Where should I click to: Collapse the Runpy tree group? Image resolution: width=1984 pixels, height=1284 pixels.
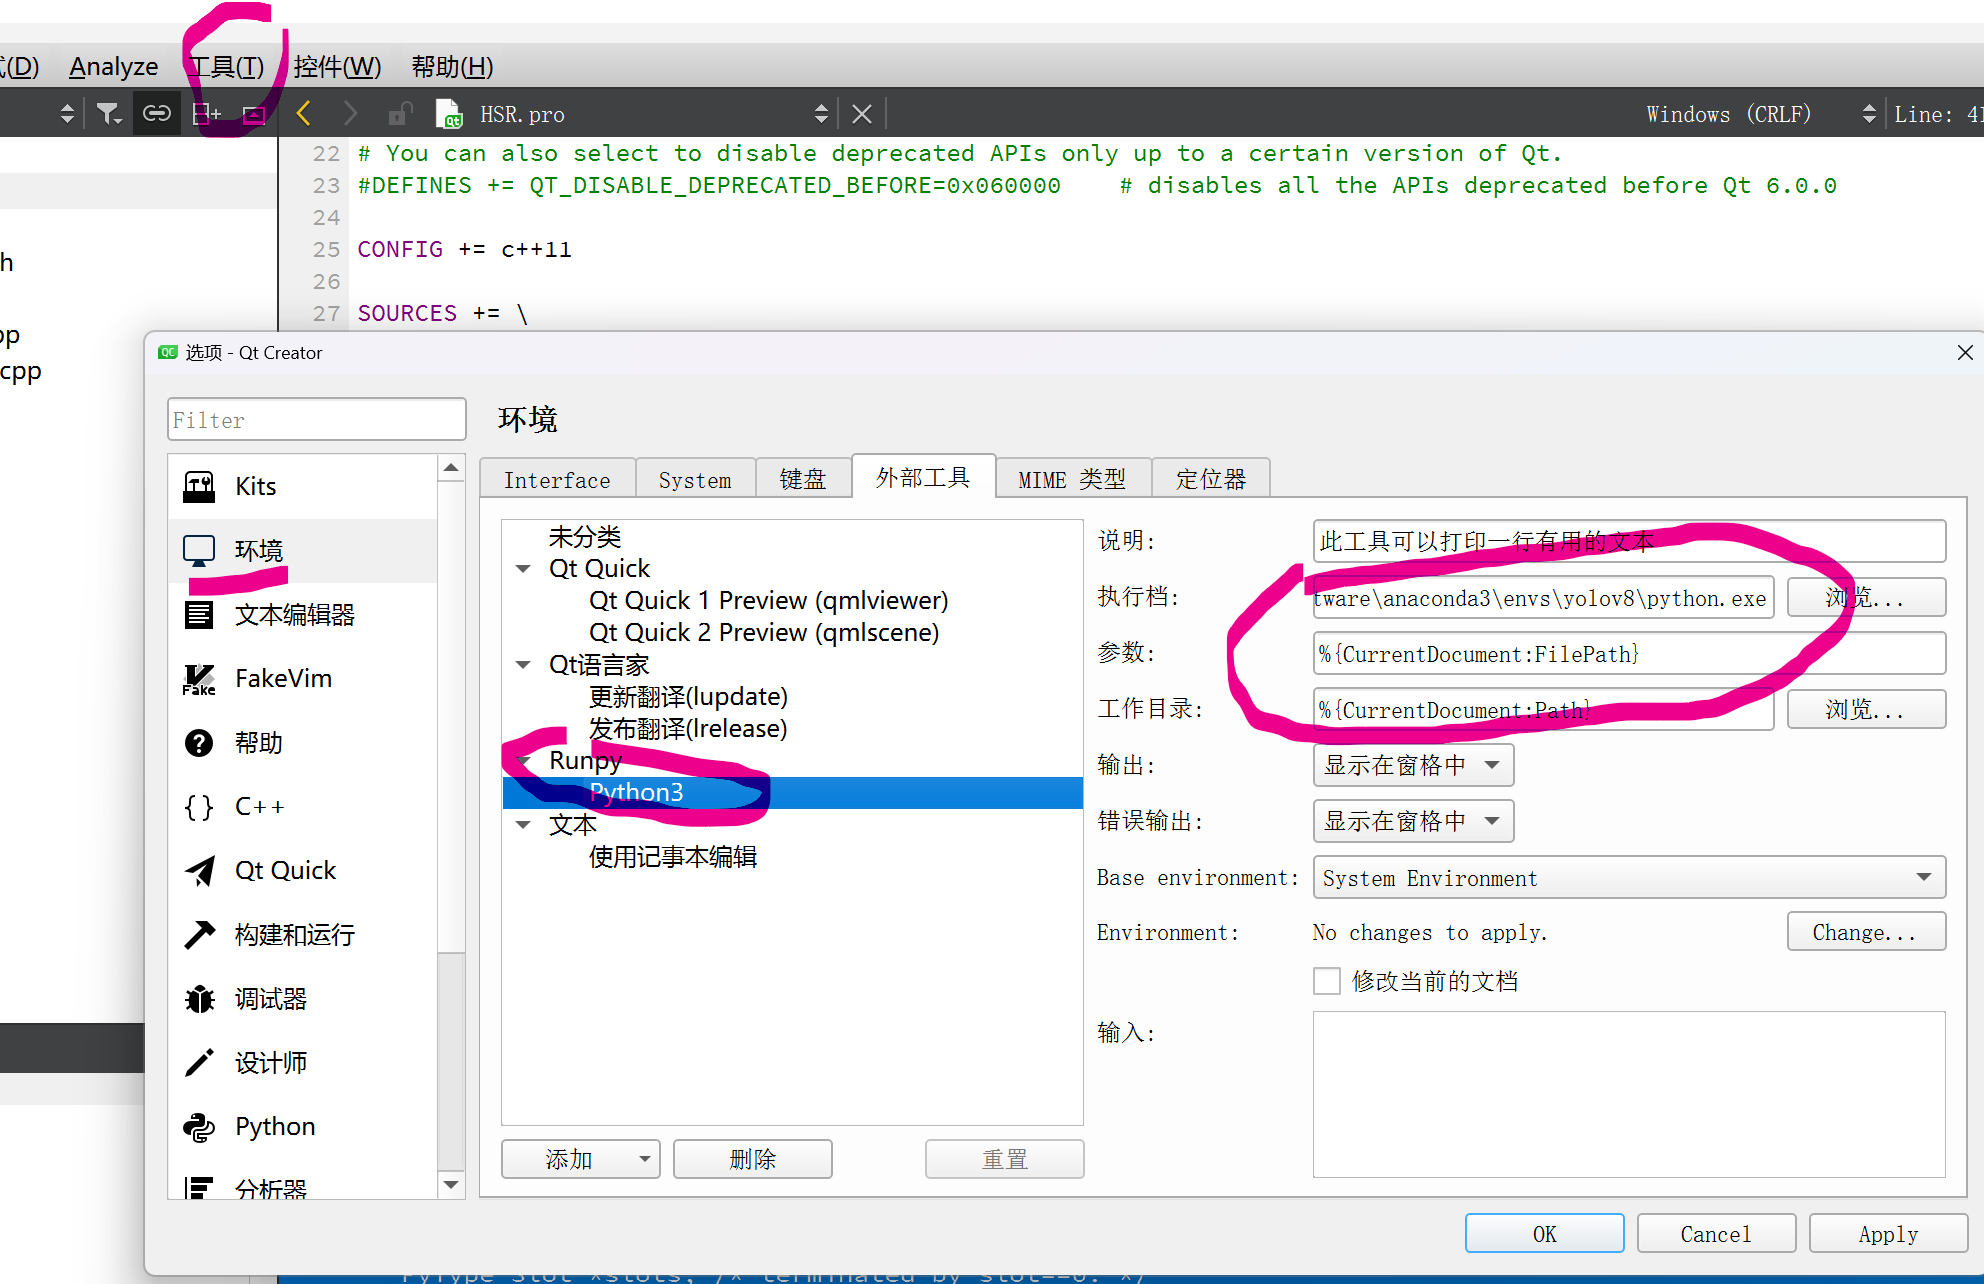pos(523,761)
